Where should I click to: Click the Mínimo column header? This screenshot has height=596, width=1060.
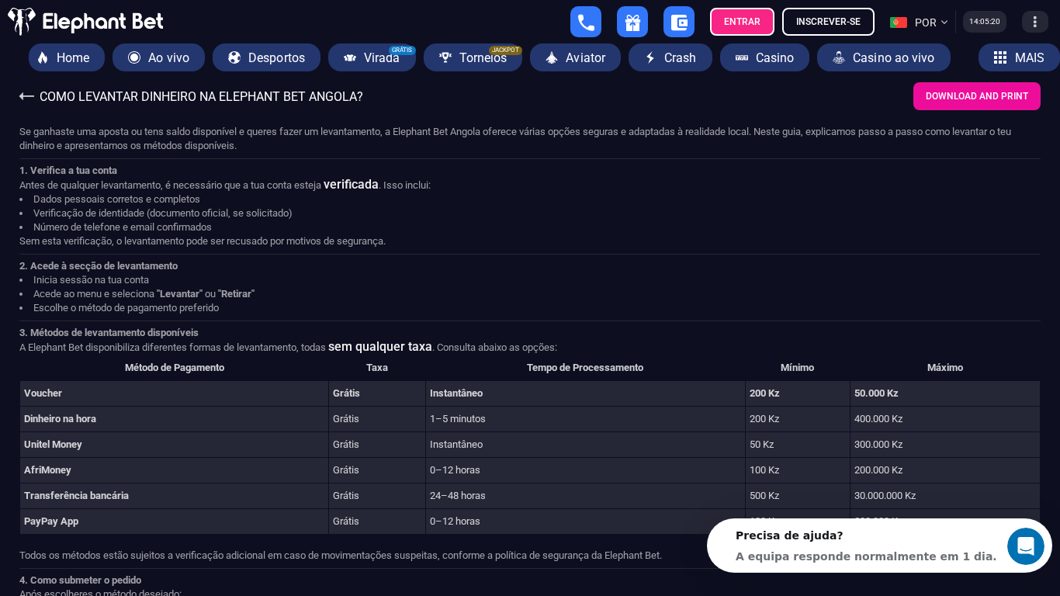tap(797, 368)
